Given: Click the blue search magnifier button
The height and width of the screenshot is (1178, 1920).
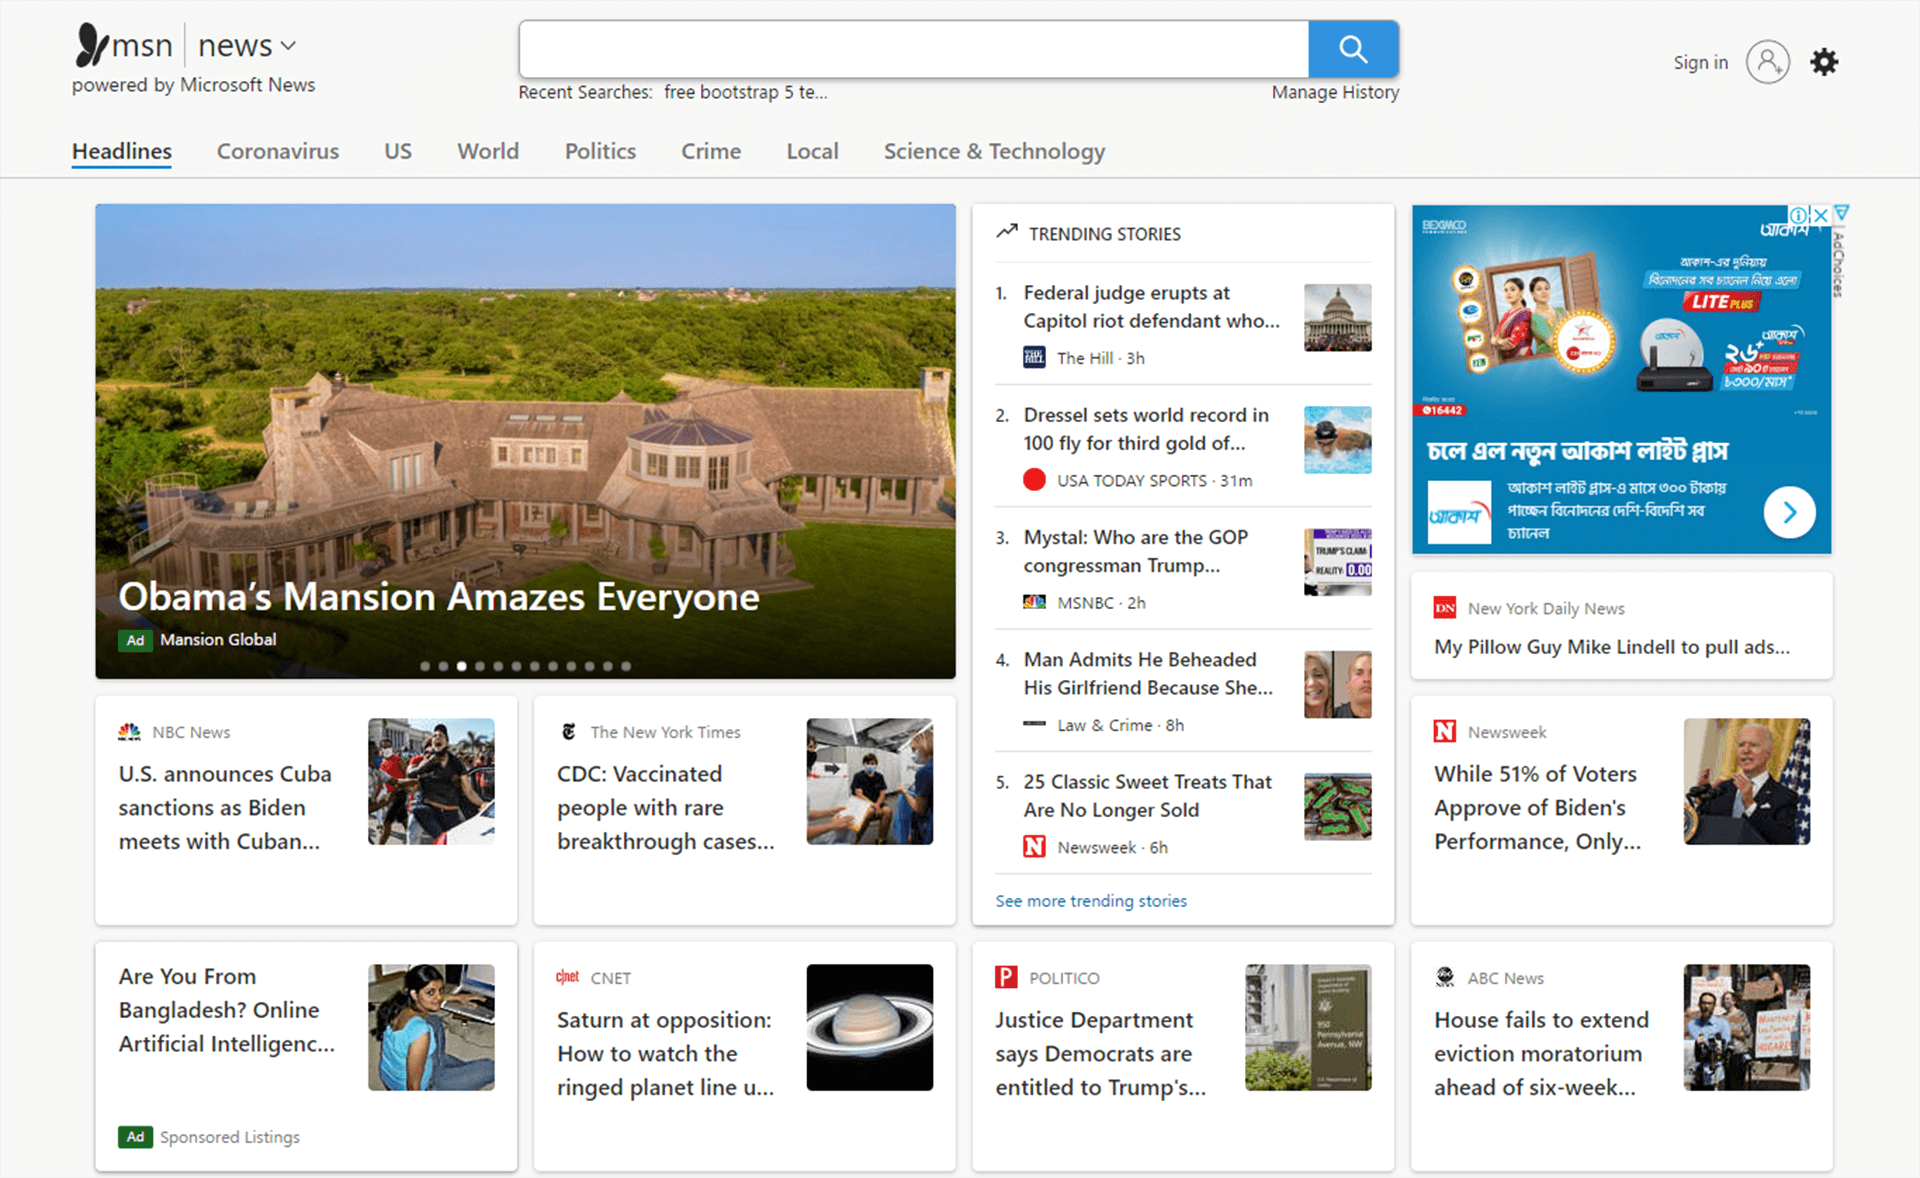Looking at the screenshot, I should coord(1353,49).
